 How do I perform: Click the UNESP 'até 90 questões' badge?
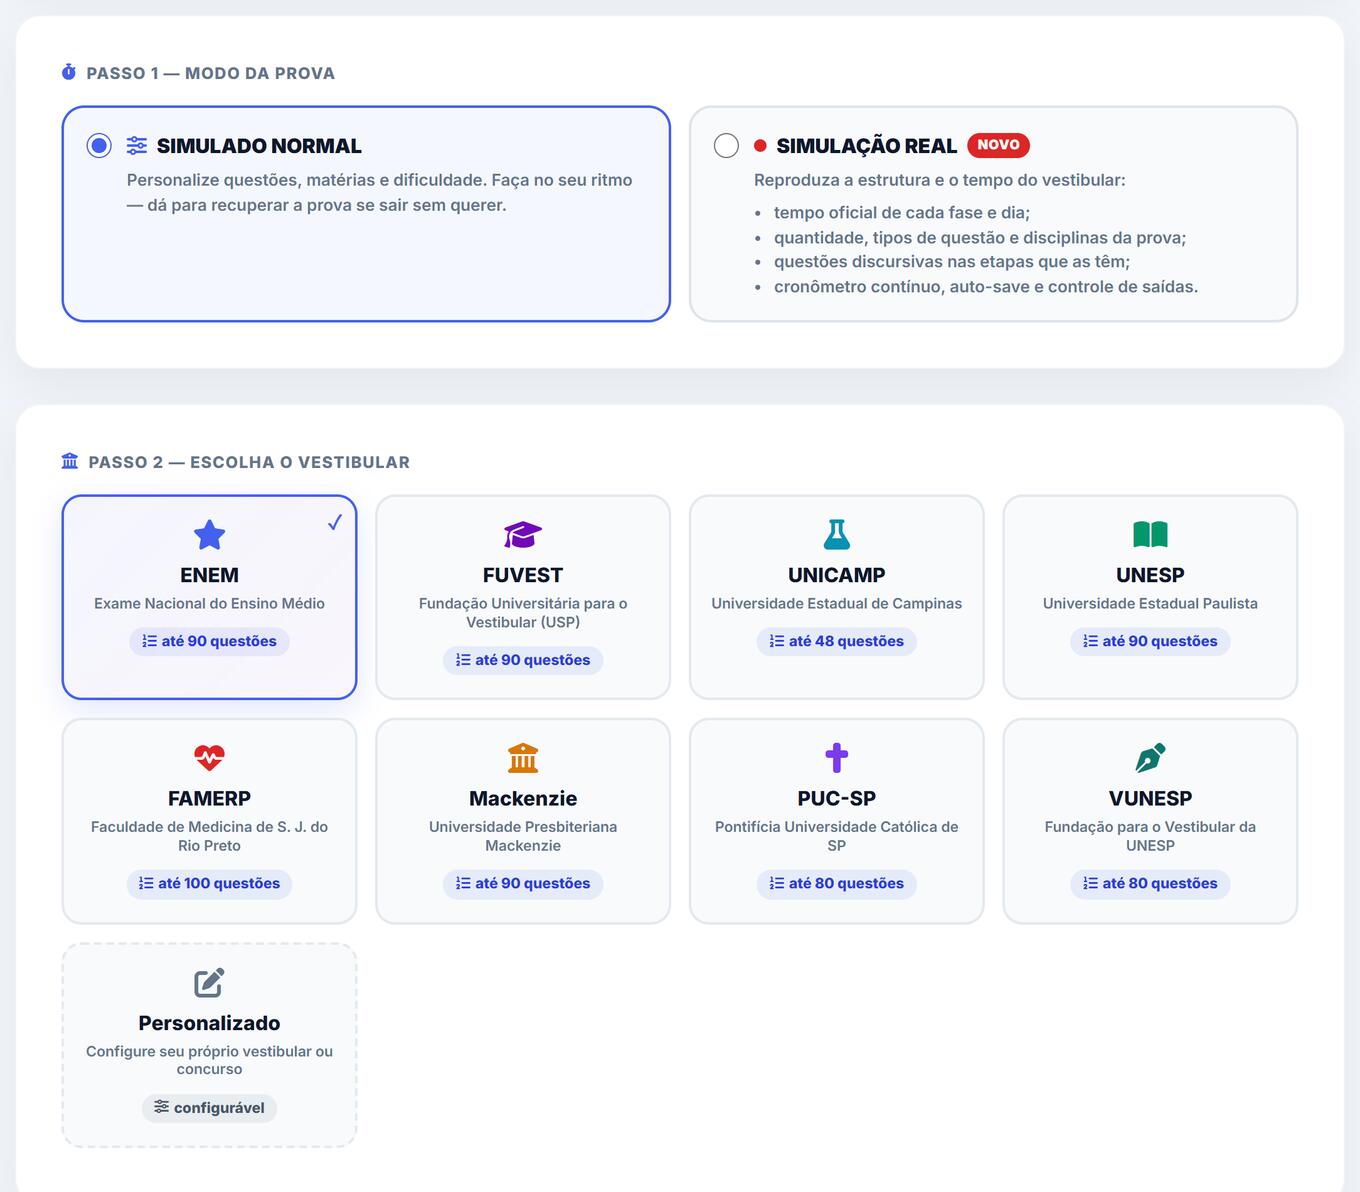click(1150, 641)
